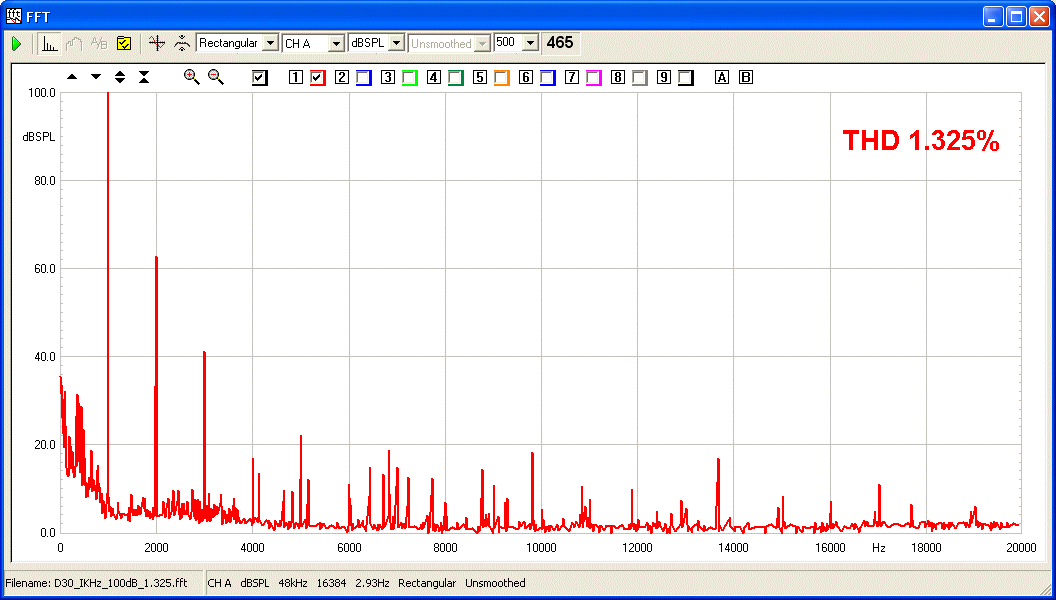The image size is (1056, 600).
Task: Click the 10000 x-axis frequency label
Action: click(x=541, y=548)
